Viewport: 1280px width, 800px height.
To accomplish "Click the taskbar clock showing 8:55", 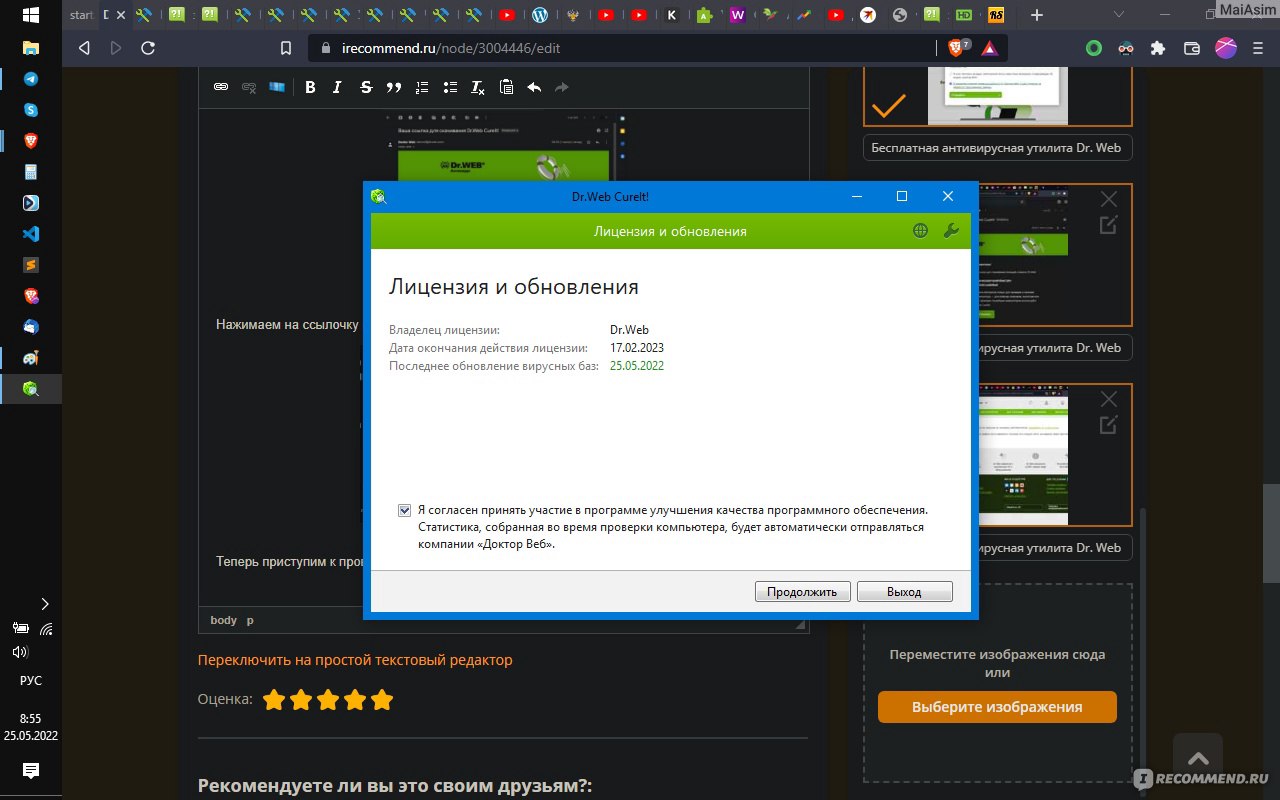I will pyautogui.click(x=31, y=718).
